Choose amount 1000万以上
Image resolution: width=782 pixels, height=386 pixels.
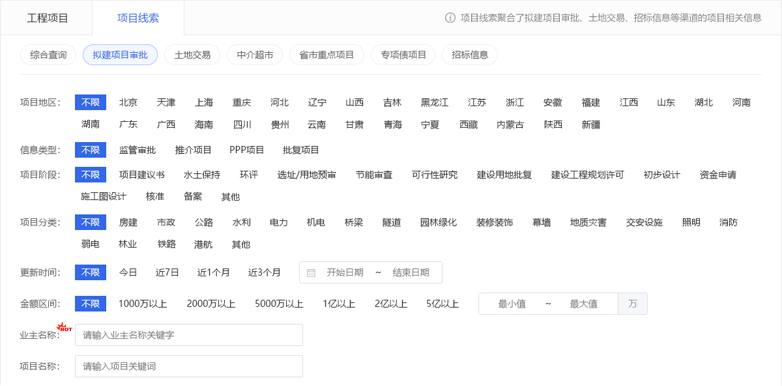(x=143, y=304)
